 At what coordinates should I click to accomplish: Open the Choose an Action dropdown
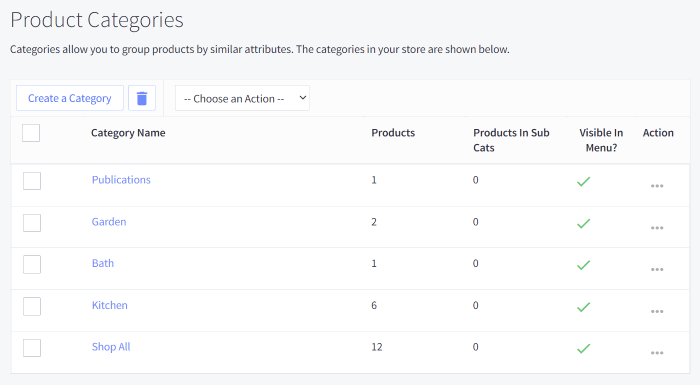(x=242, y=98)
